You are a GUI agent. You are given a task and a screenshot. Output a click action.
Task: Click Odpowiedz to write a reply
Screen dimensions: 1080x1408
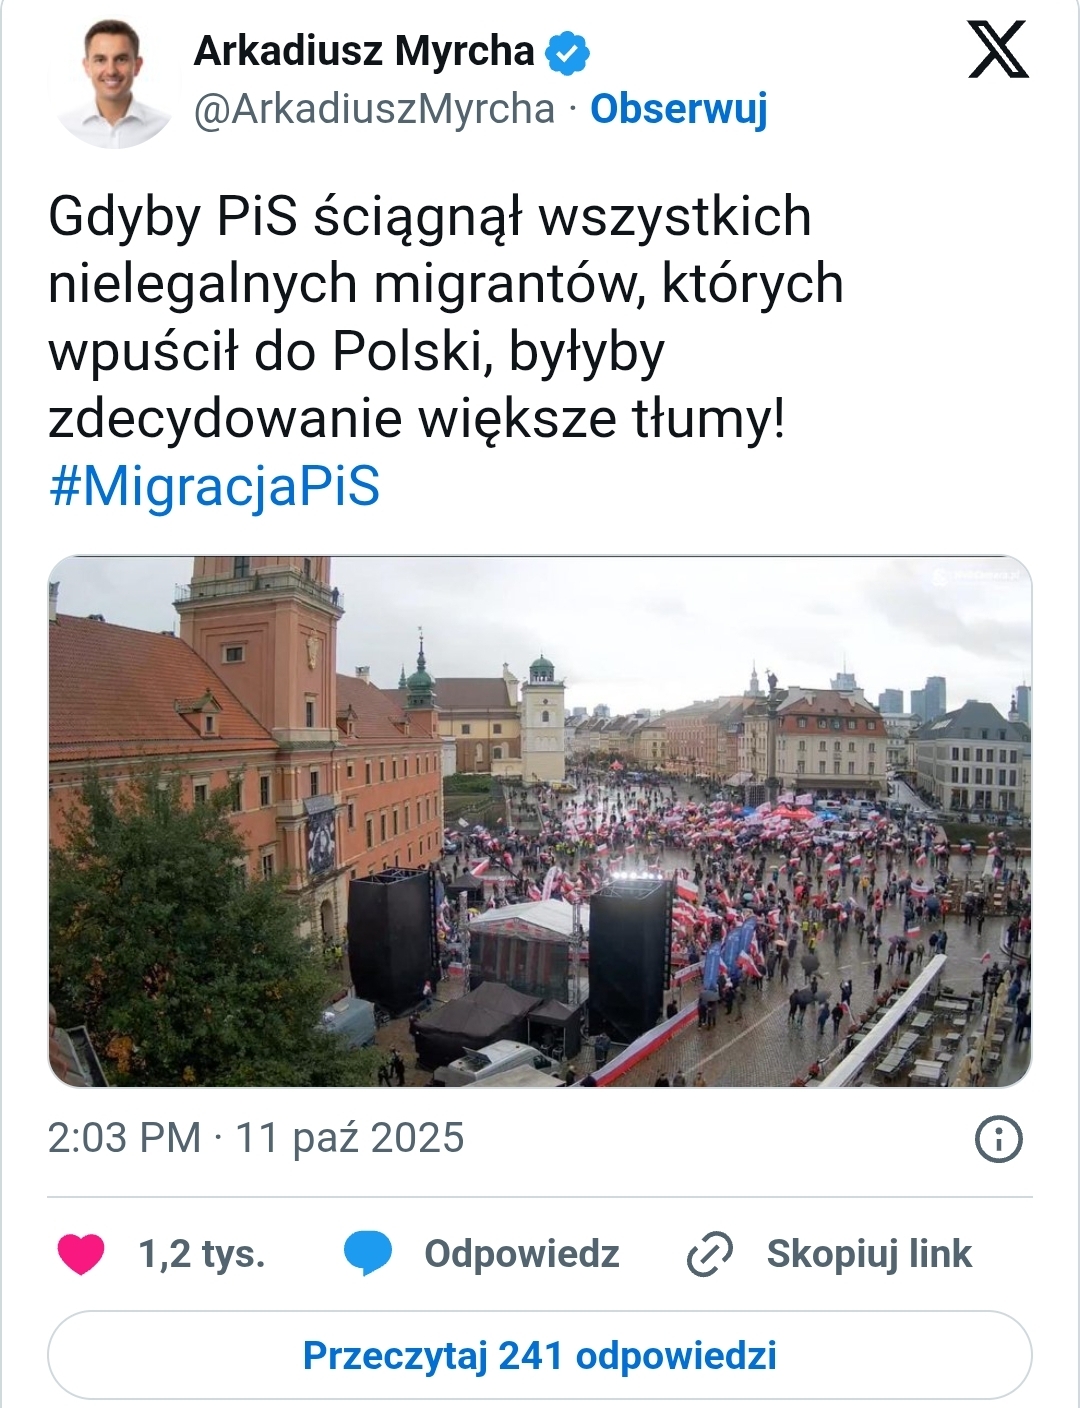coord(521,1252)
